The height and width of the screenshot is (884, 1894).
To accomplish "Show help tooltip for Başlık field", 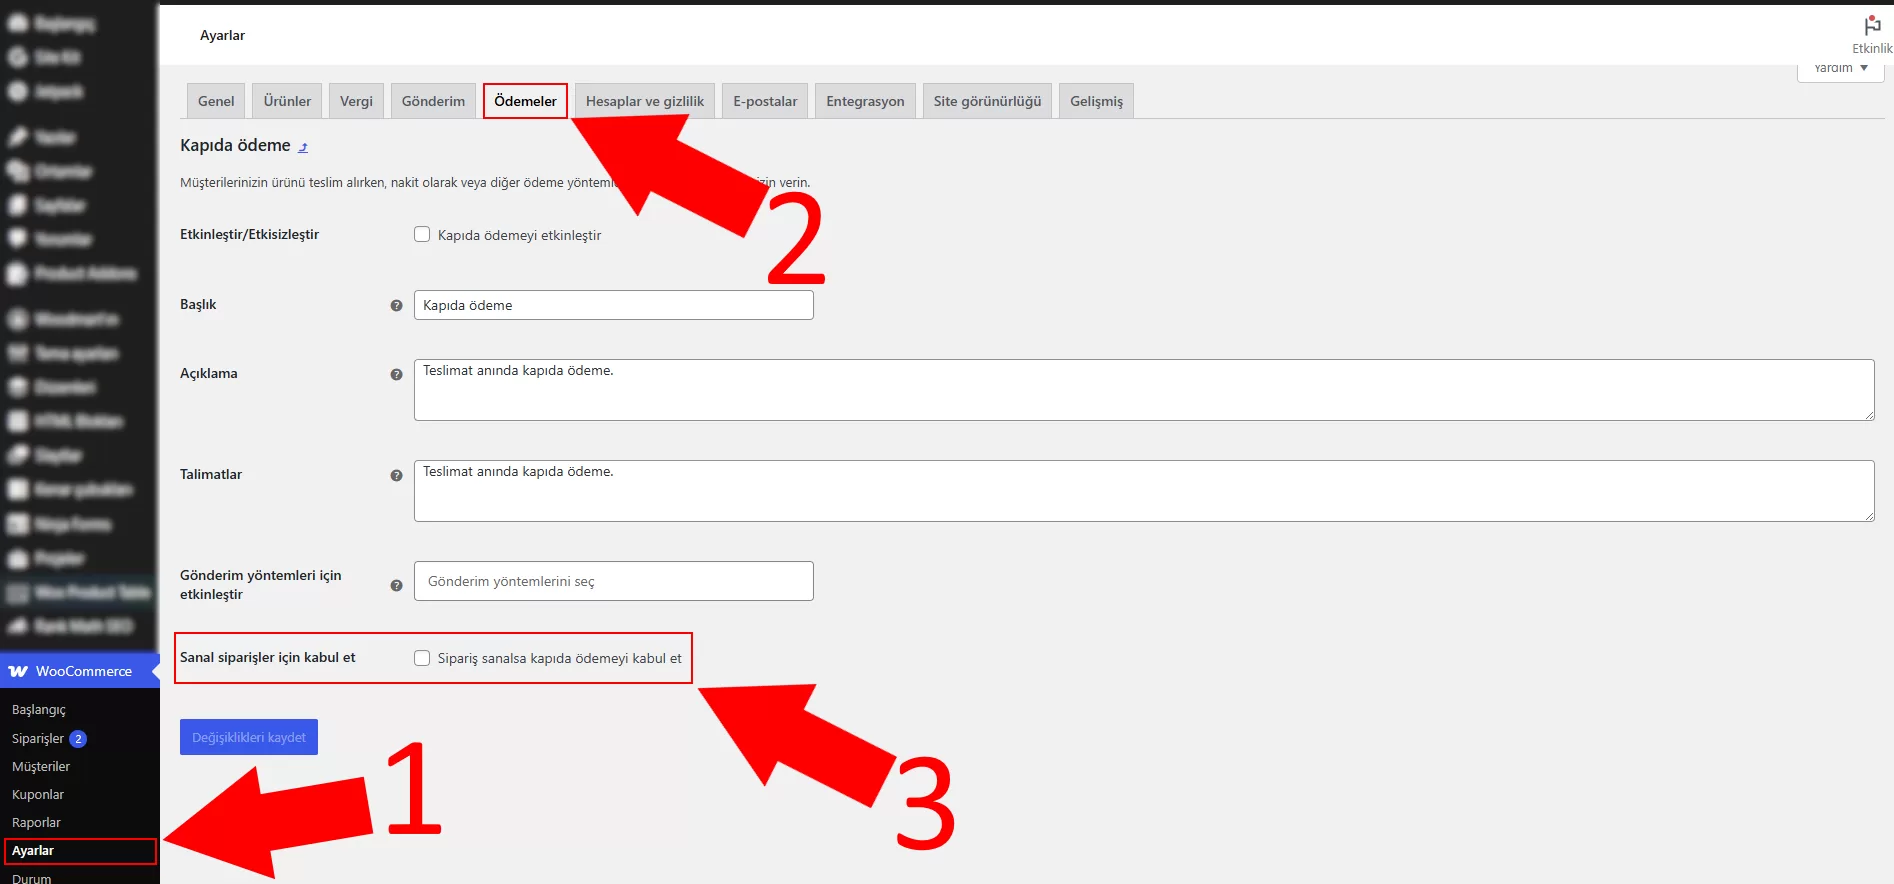I will click(x=396, y=305).
